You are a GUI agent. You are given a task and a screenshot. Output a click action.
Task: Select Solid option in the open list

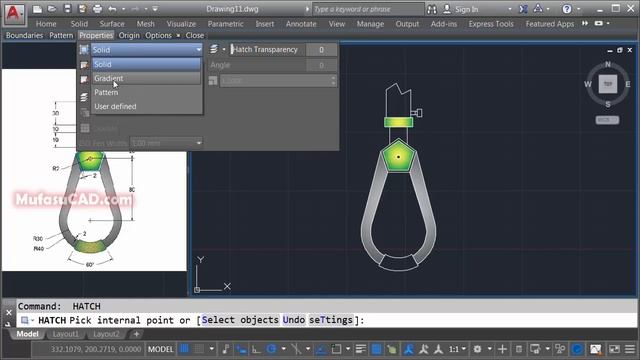[x=147, y=64]
